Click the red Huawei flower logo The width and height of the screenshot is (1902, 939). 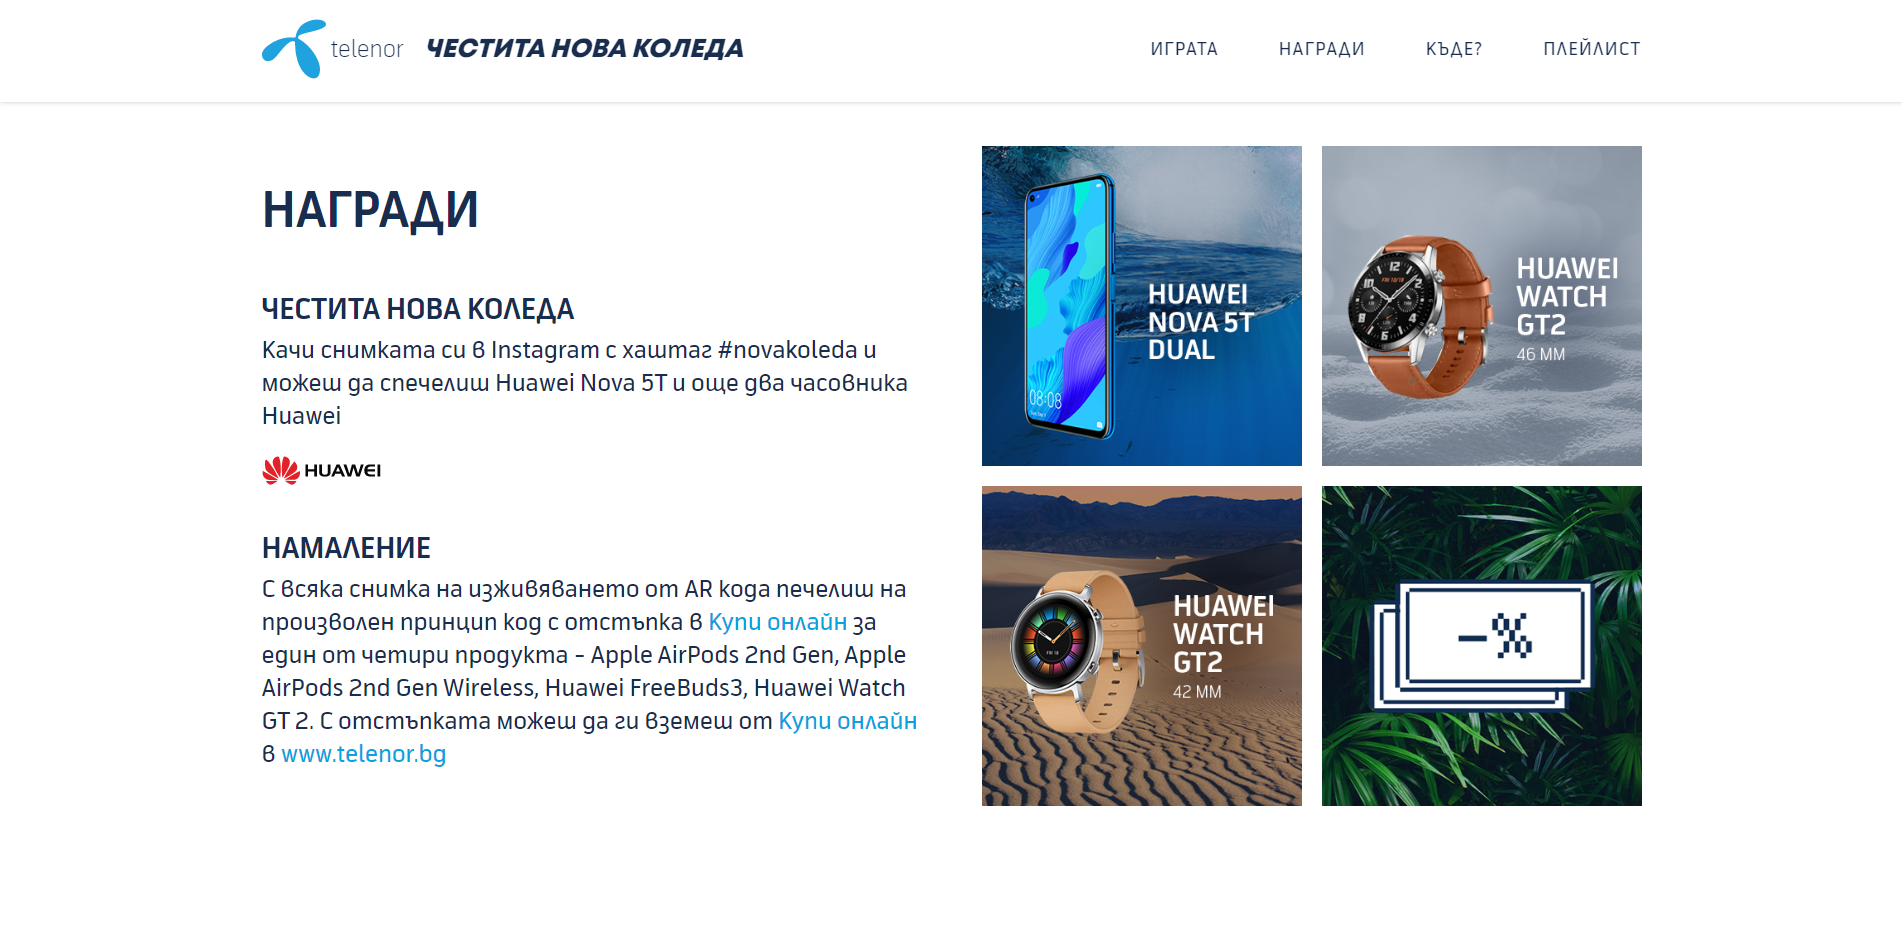coord(281,470)
